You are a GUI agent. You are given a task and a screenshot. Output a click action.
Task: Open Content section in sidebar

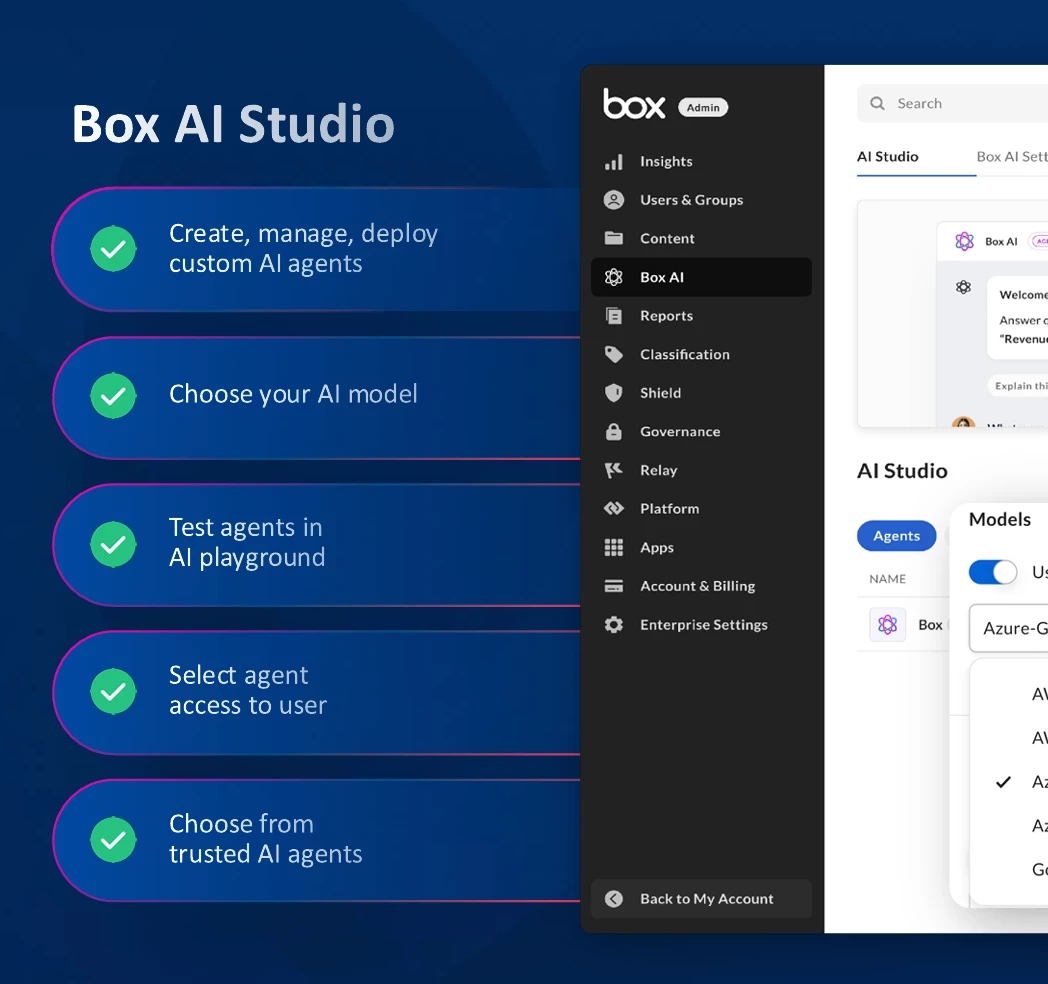coord(701,239)
